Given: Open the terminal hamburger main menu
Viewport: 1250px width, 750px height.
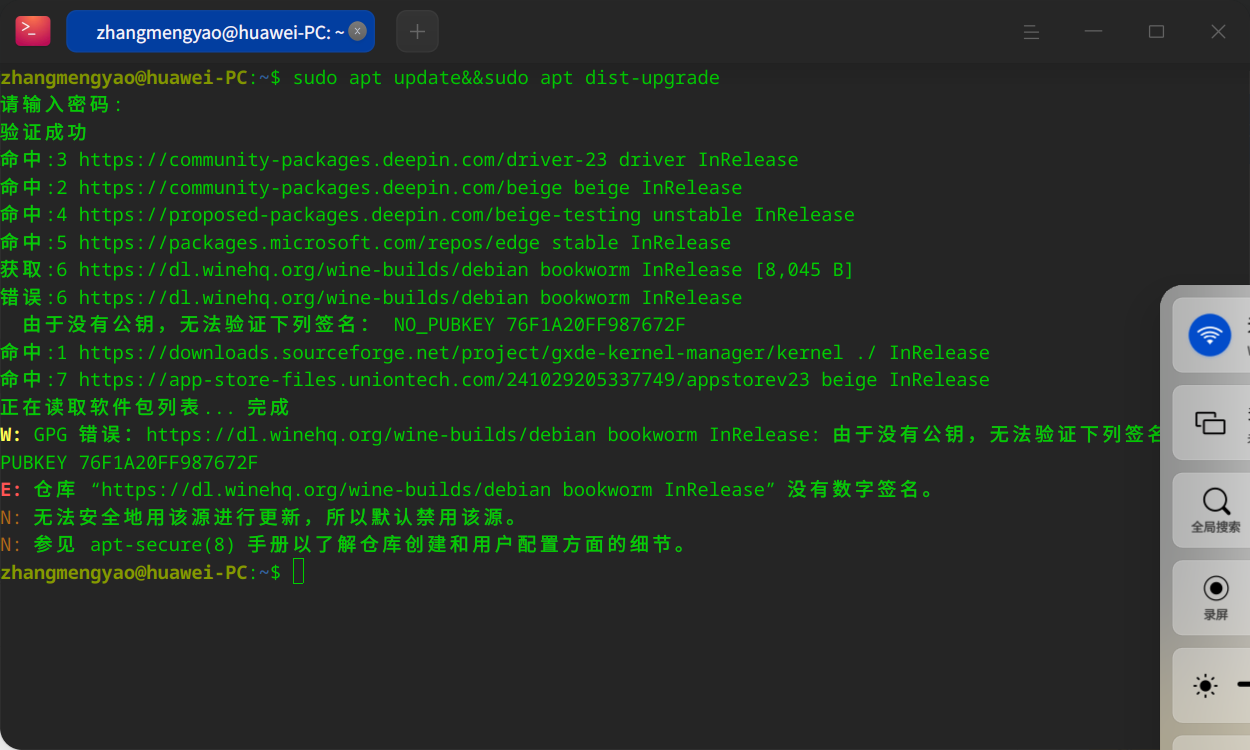Looking at the screenshot, I should [x=1032, y=32].
